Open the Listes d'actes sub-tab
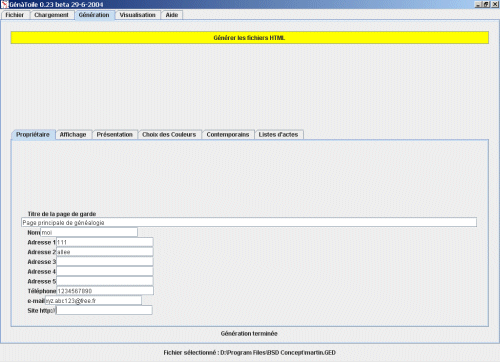This screenshot has height=362, width=500. pos(279,135)
